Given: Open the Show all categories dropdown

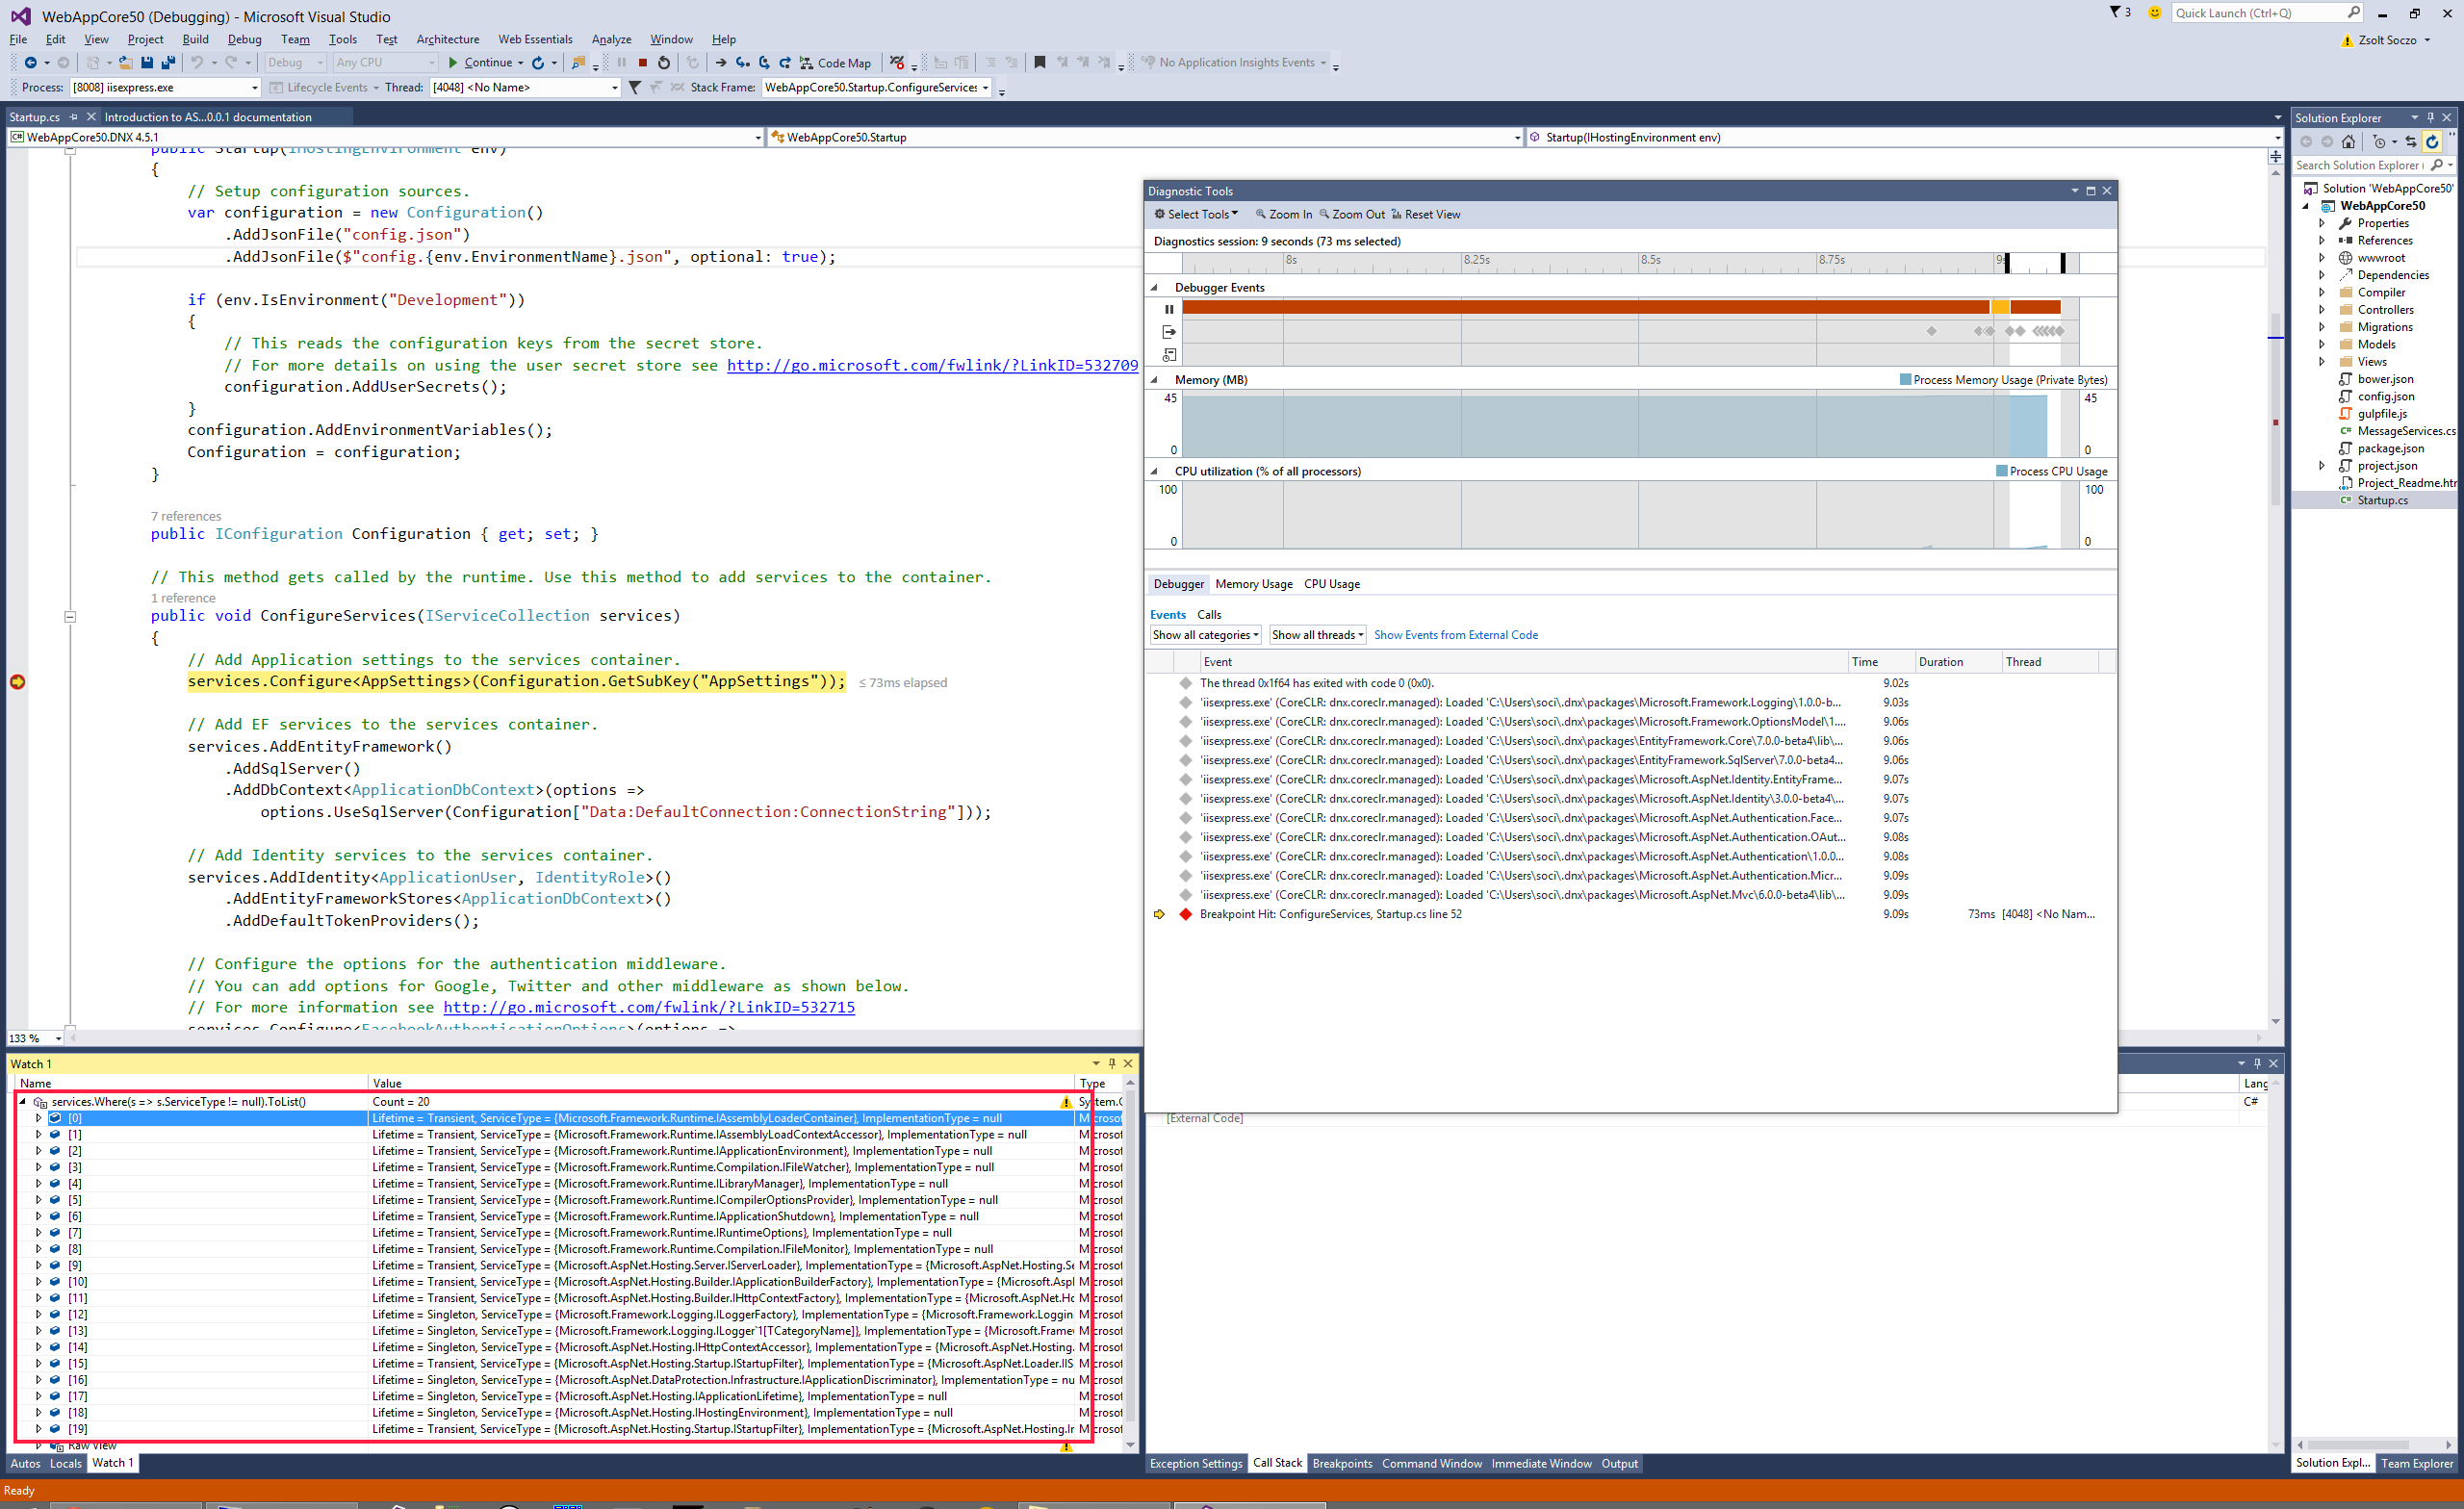Looking at the screenshot, I should [1205, 635].
